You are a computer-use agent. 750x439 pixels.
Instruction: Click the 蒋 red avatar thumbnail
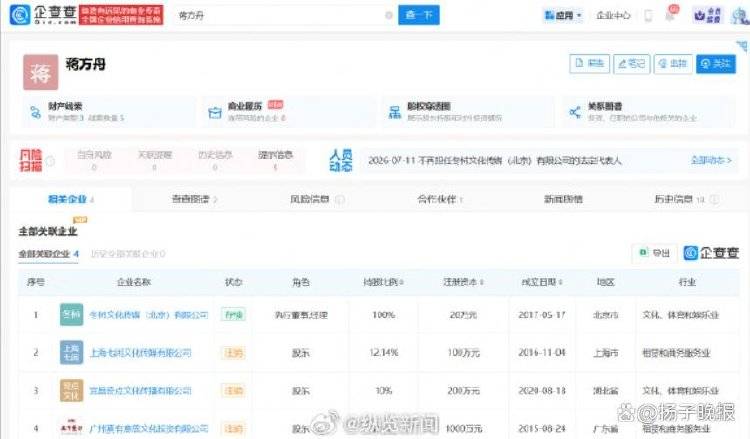click(x=41, y=72)
